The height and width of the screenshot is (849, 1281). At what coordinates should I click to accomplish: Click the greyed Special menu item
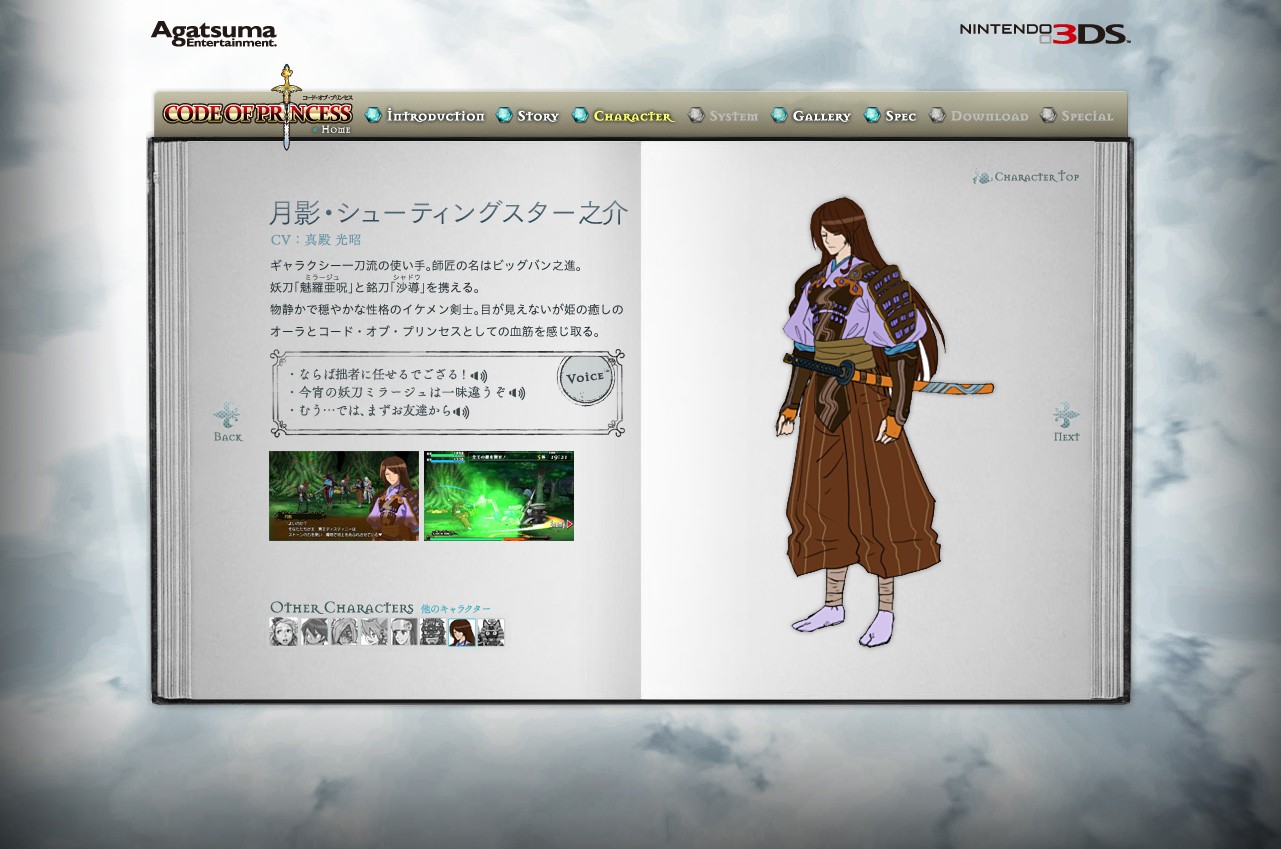[1077, 116]
